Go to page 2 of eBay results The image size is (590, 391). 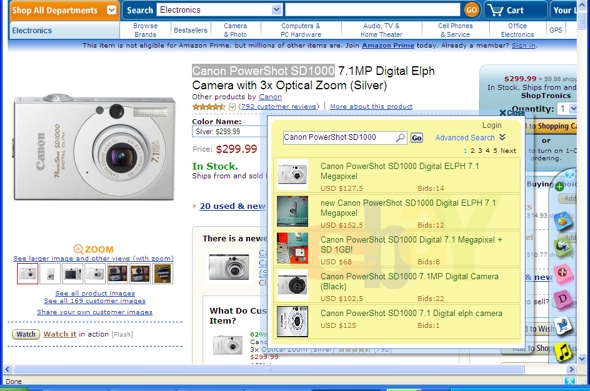point(473,151)
